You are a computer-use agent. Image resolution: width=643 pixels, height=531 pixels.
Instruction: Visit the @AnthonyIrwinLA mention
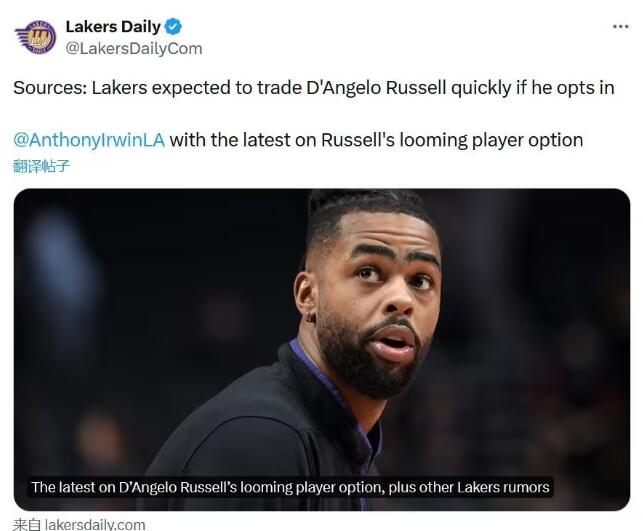click(89, 140)
